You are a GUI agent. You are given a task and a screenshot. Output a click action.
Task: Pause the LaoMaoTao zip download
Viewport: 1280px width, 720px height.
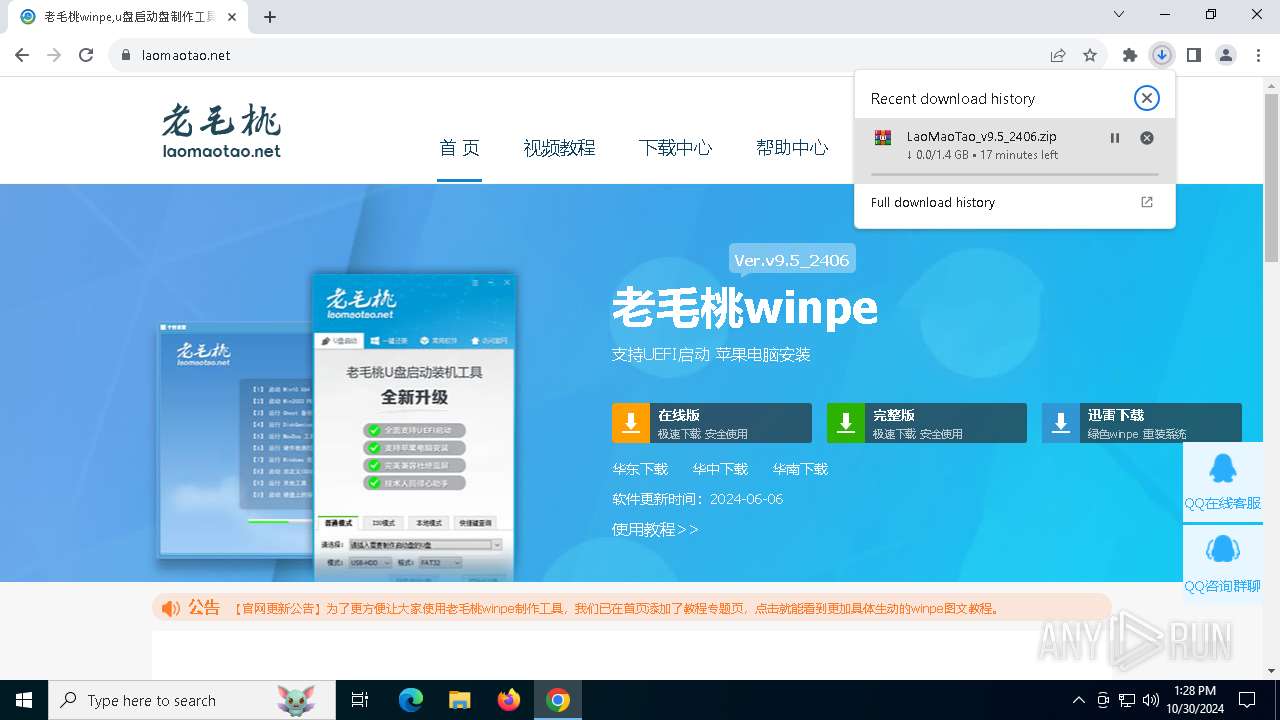tap(1115, 138)
